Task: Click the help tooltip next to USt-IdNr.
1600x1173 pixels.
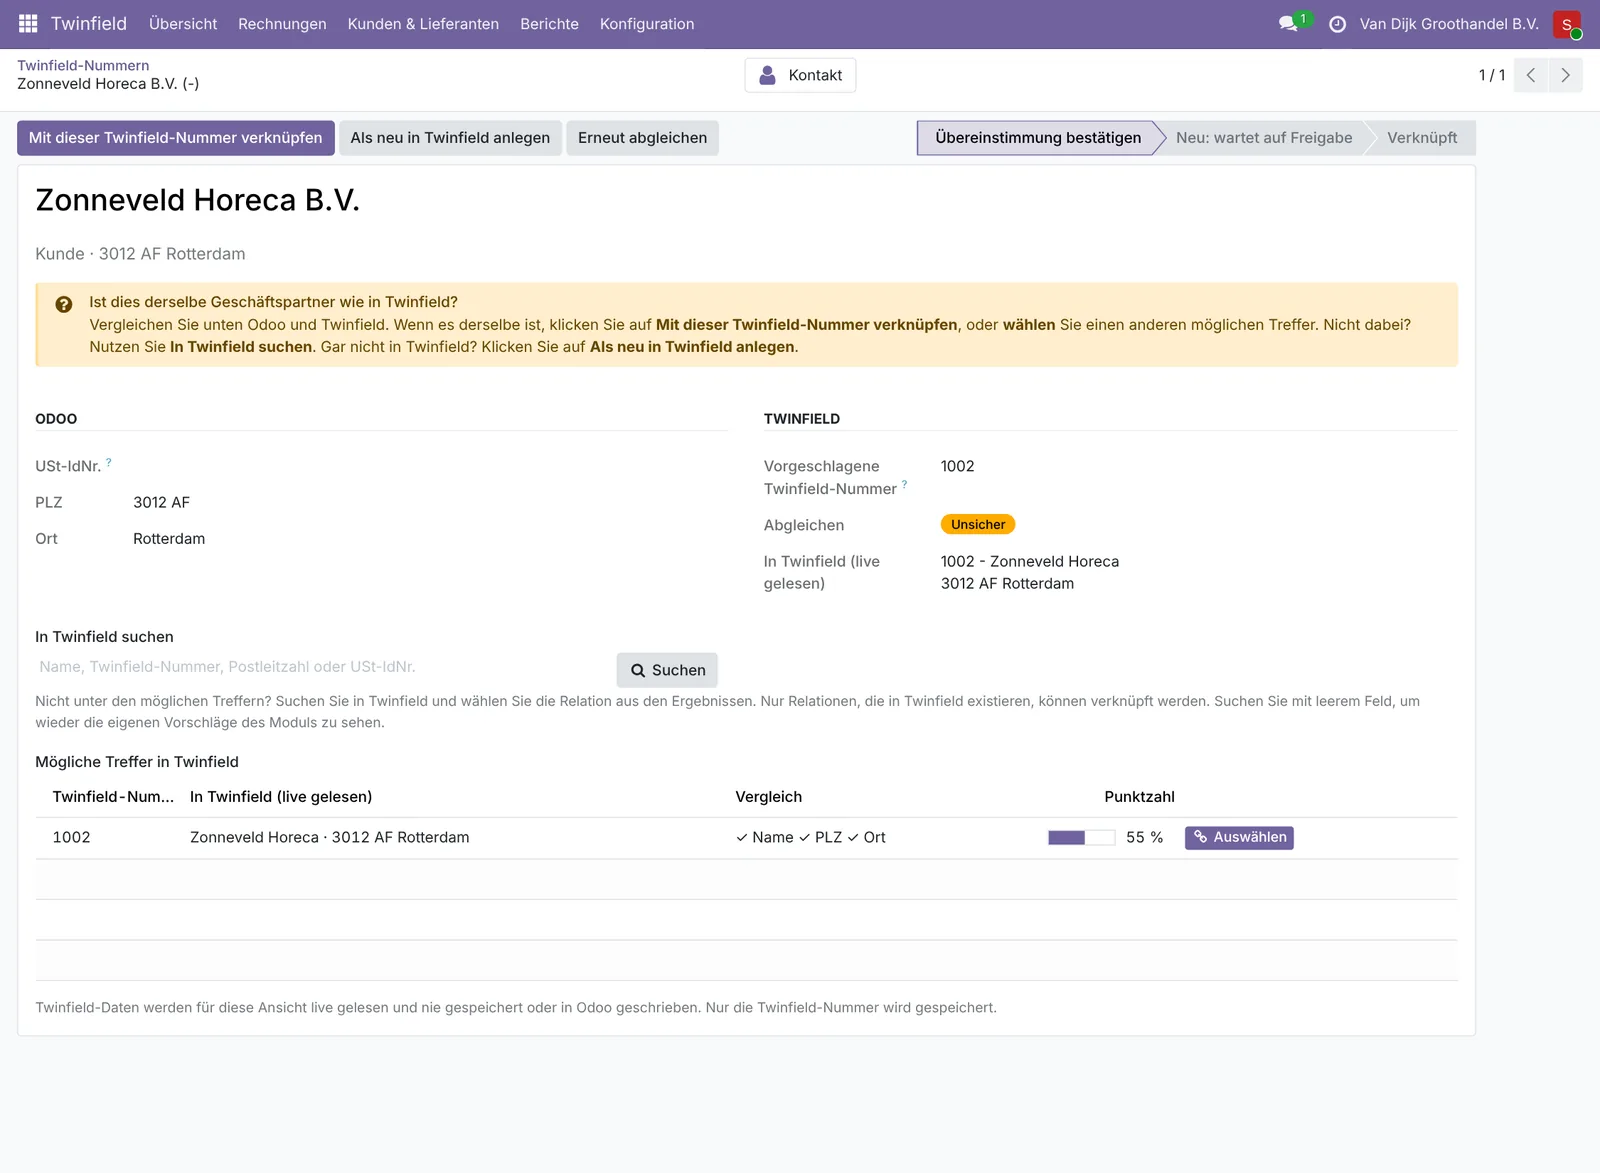Action: click(x=109, y=462)
